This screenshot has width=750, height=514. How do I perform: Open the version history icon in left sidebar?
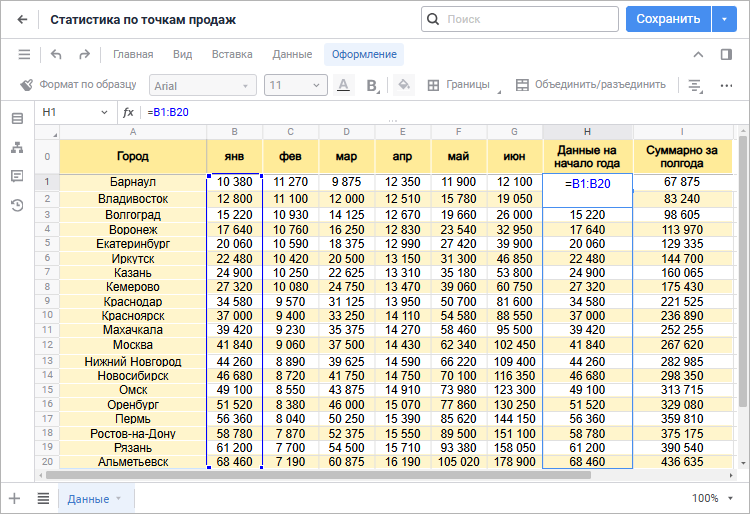17,205
